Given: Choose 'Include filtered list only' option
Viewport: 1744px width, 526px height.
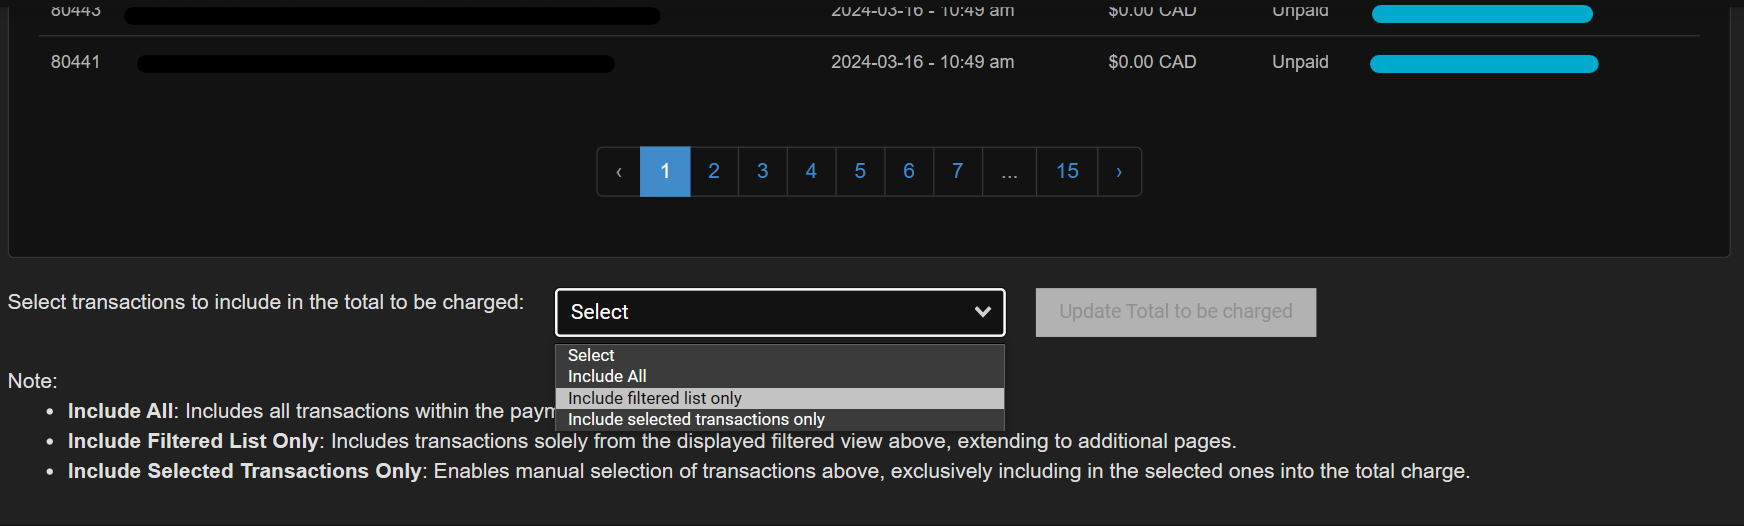Looking at the screenshot, I should [655, 398].
